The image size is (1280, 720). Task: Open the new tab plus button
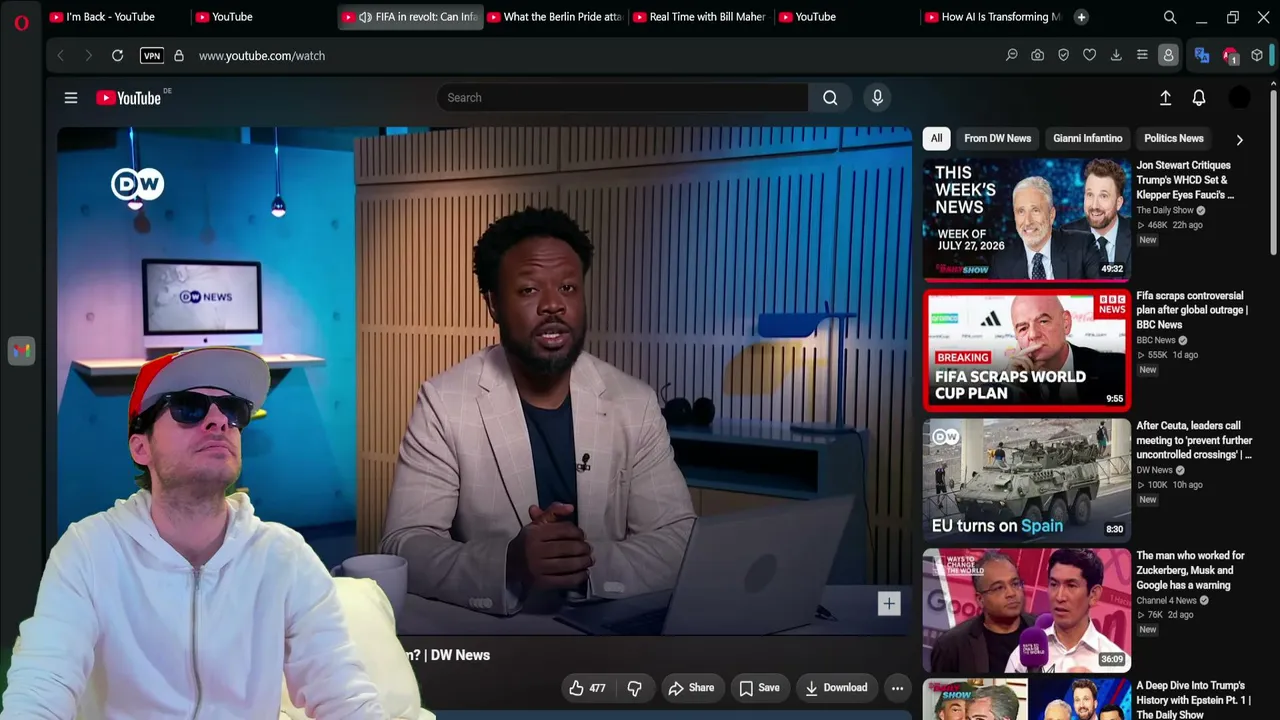click(1081, 17)
